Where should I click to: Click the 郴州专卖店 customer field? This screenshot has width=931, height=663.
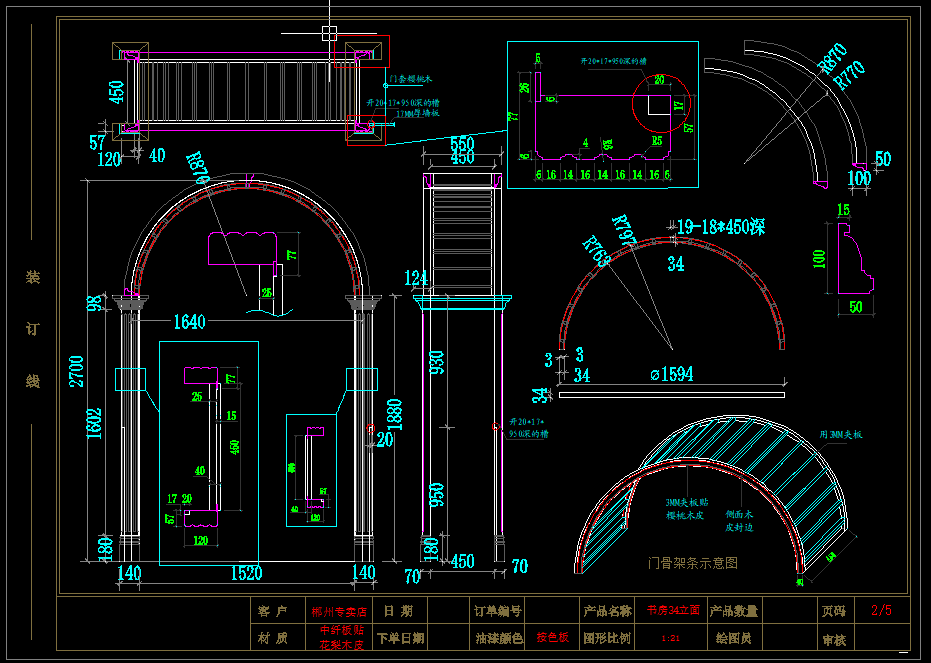(340, 611)
